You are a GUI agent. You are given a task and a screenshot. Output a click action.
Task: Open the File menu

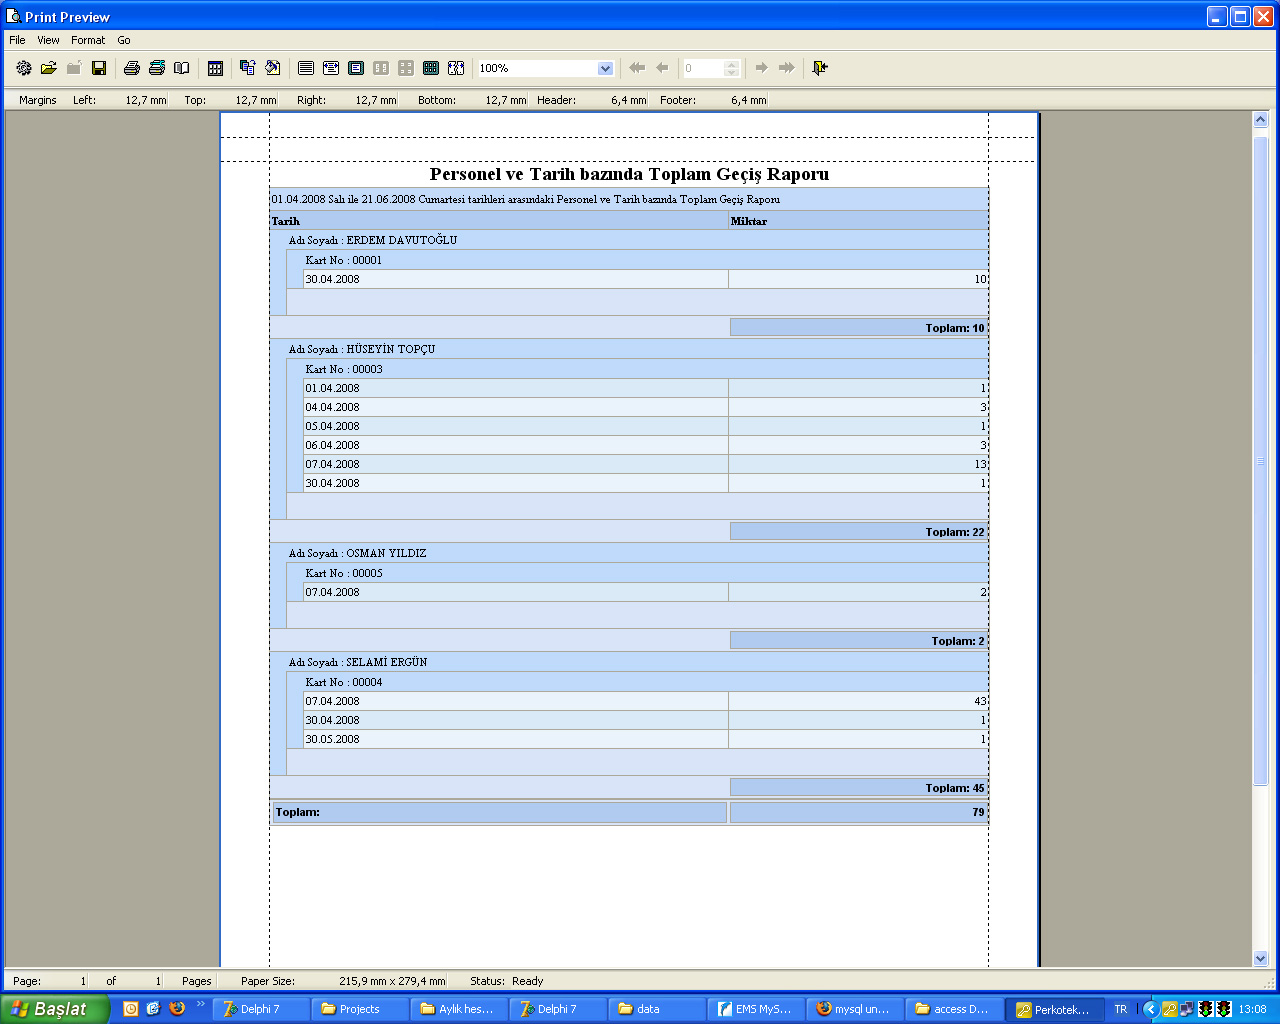tap(17, 40)
